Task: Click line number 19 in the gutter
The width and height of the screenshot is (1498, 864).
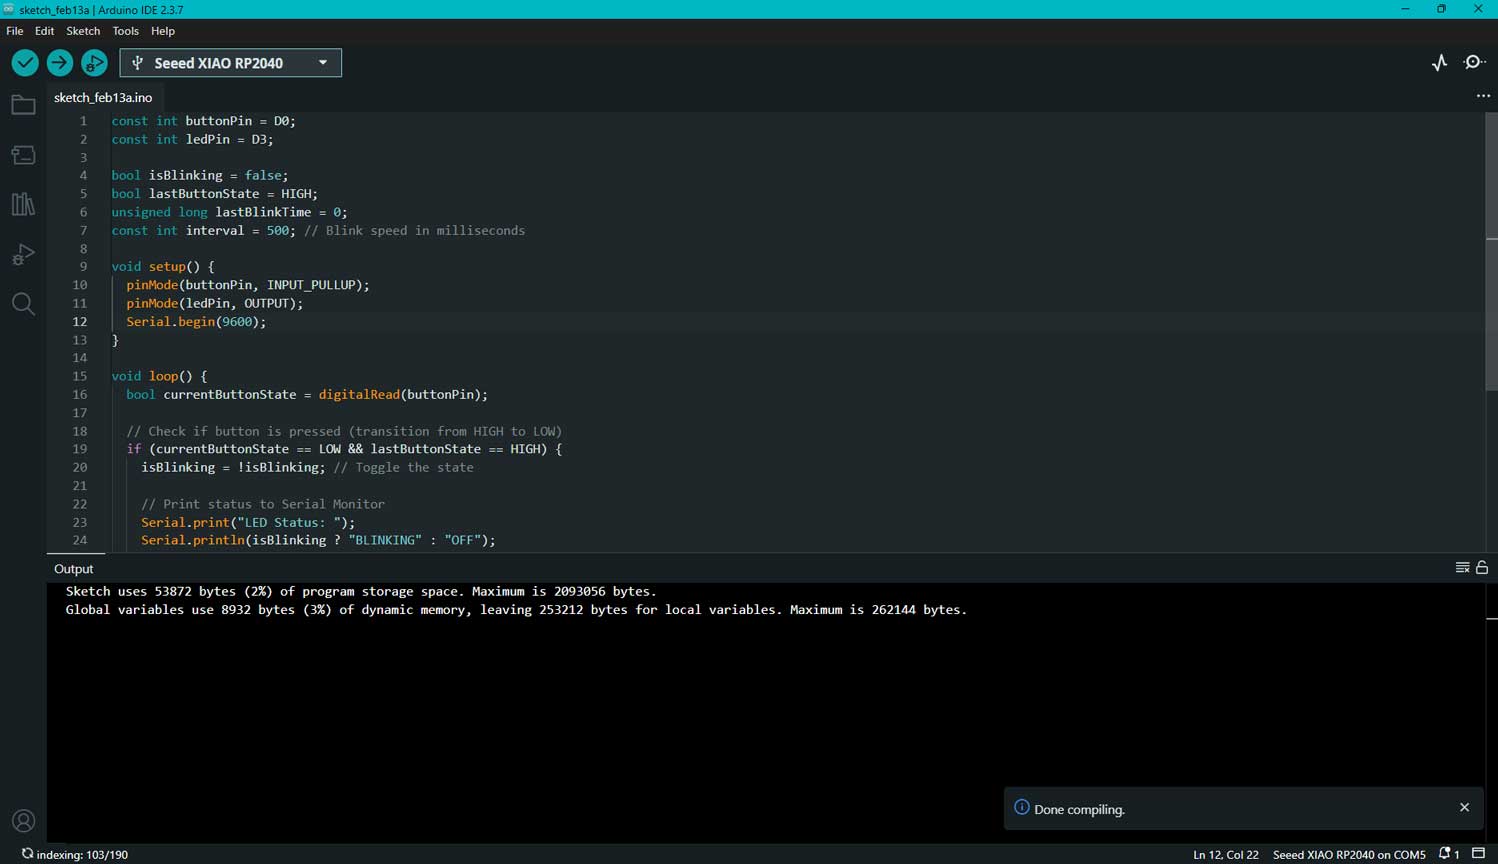Action: (x=80, y=449)
